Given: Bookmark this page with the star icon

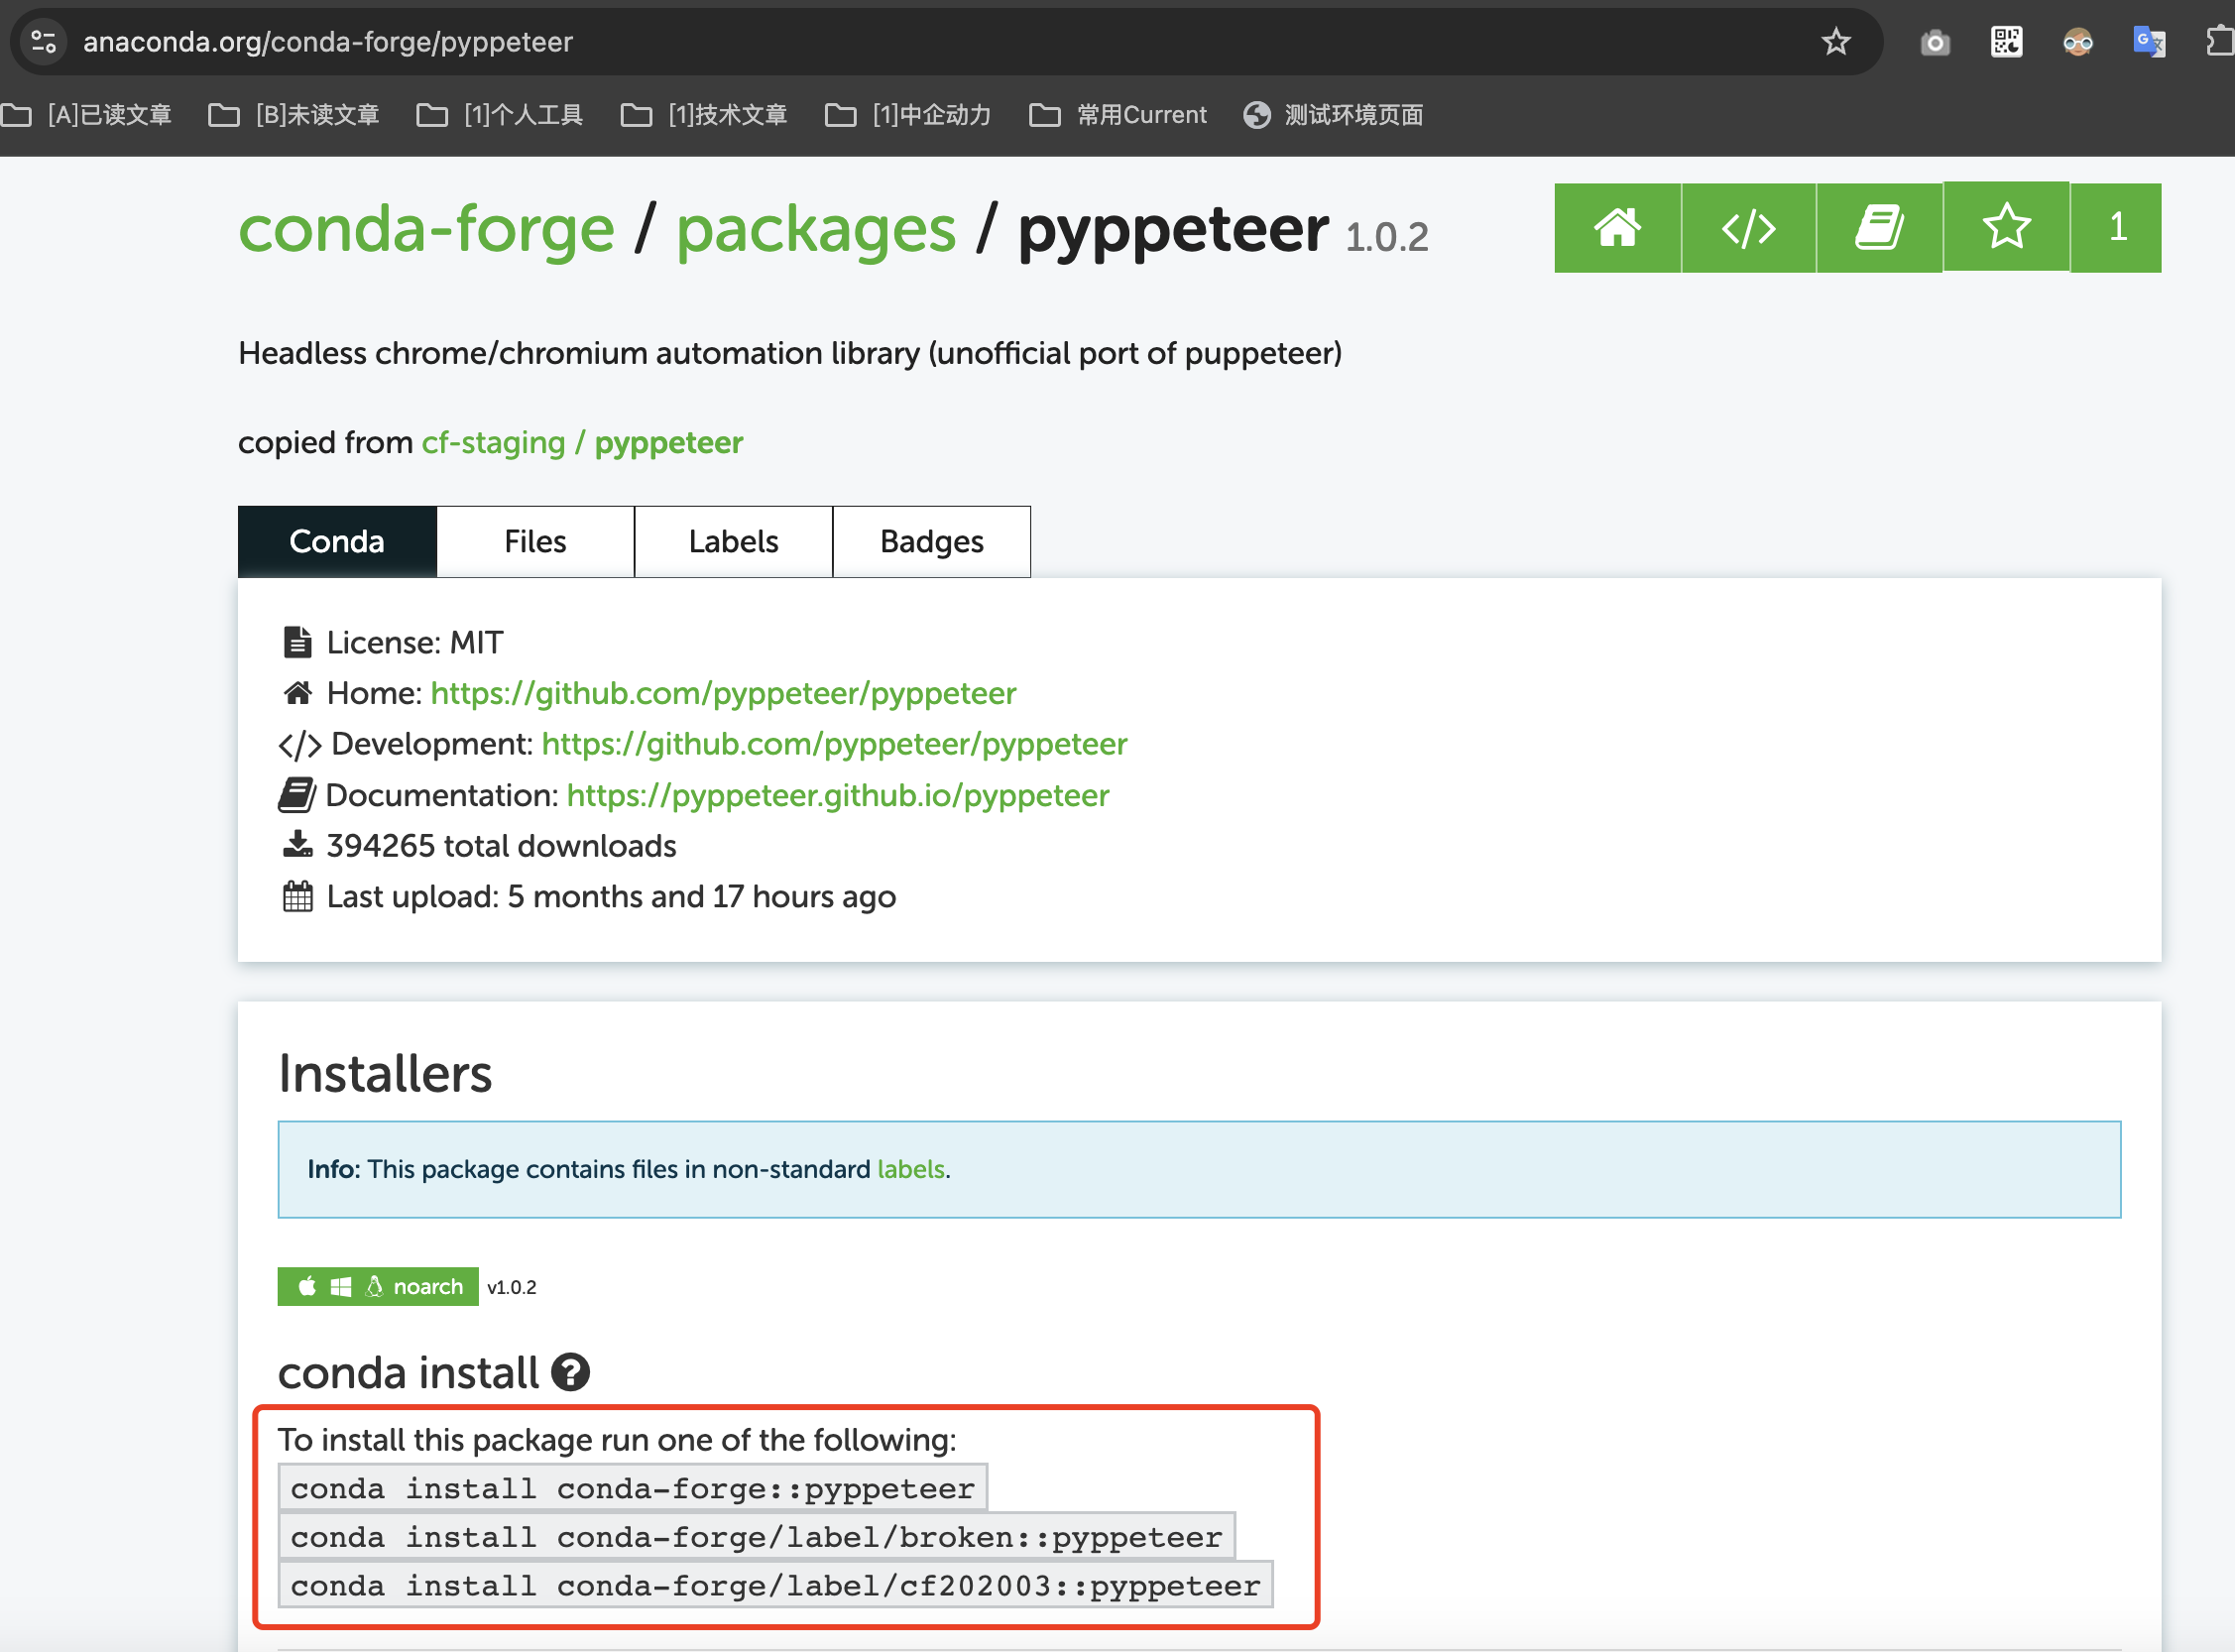Looking at the screenshot, I should coord(1836,42).
